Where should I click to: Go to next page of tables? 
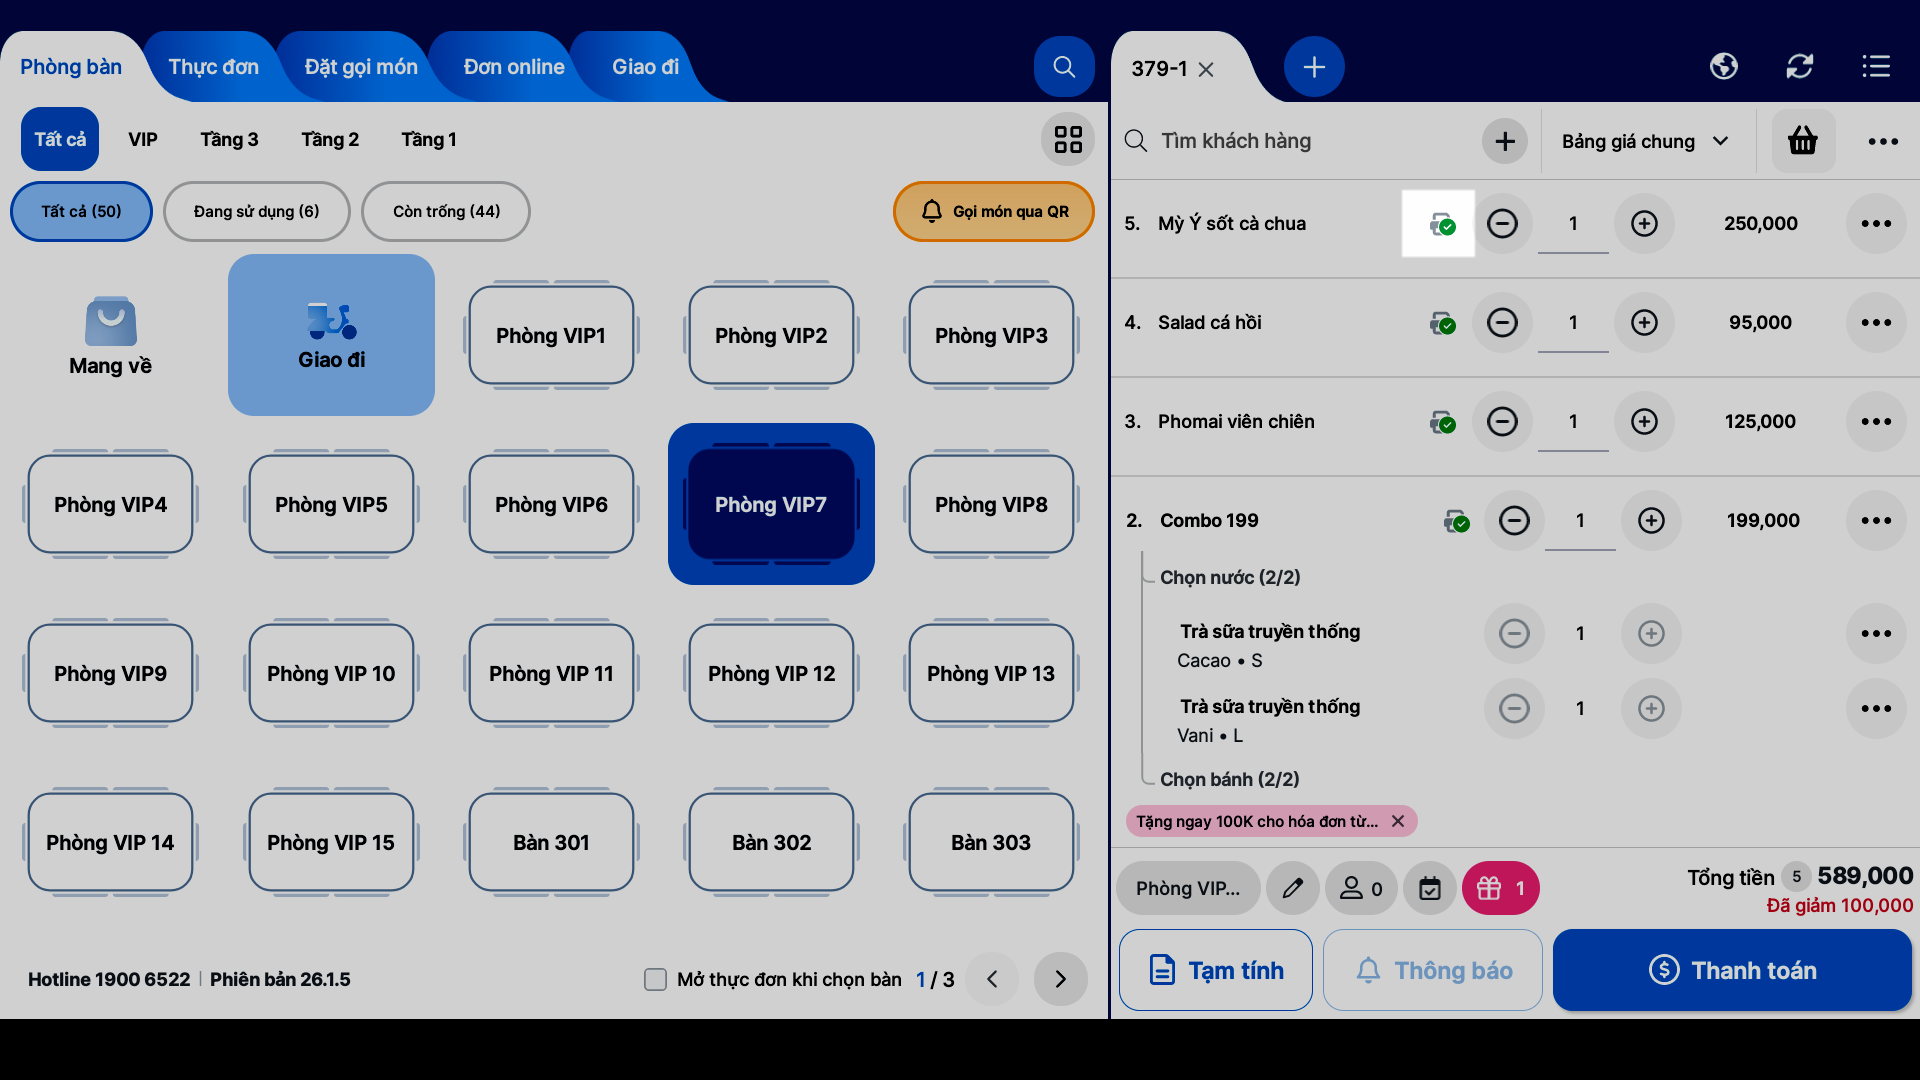coord(1060,979)
